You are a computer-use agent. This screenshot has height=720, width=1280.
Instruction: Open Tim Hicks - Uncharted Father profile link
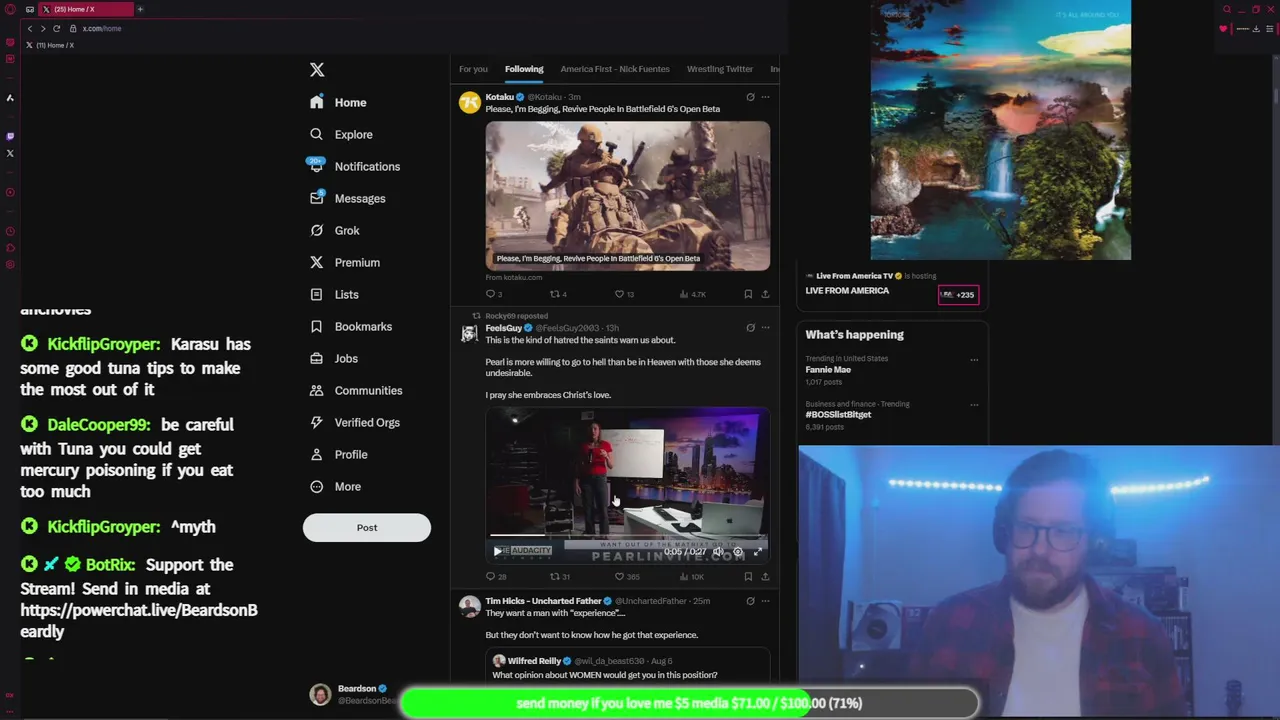pos(544,601)
